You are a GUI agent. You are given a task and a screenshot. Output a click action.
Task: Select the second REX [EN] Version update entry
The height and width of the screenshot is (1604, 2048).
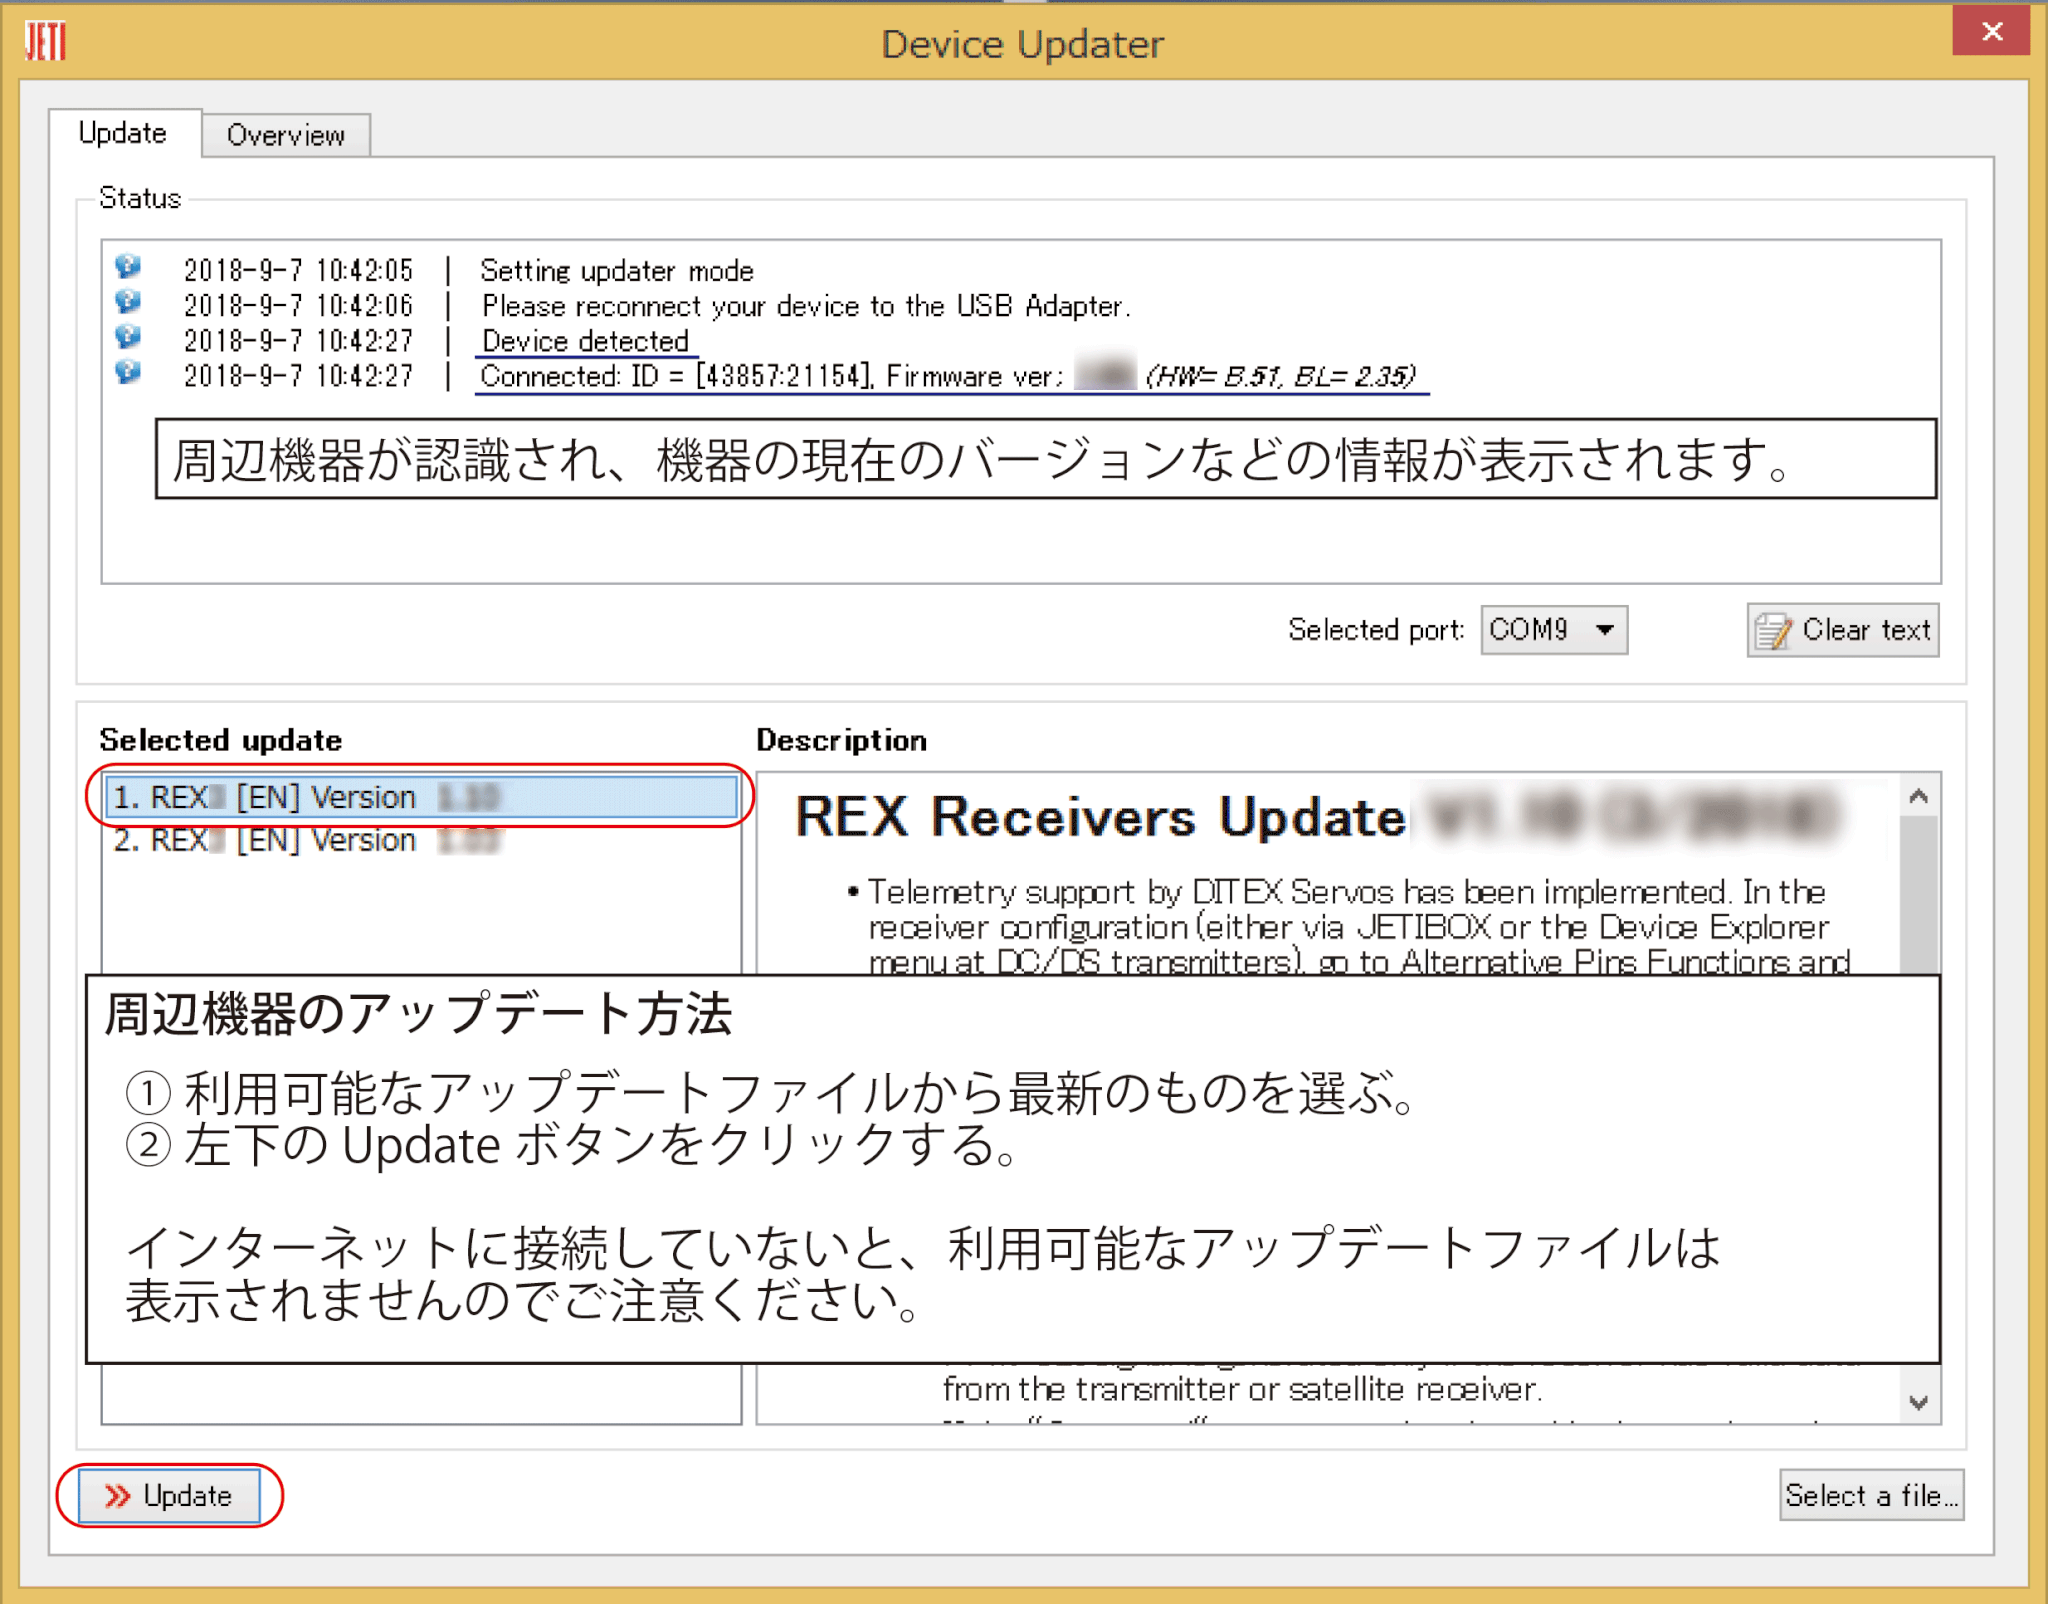click(x=421, y=840)
